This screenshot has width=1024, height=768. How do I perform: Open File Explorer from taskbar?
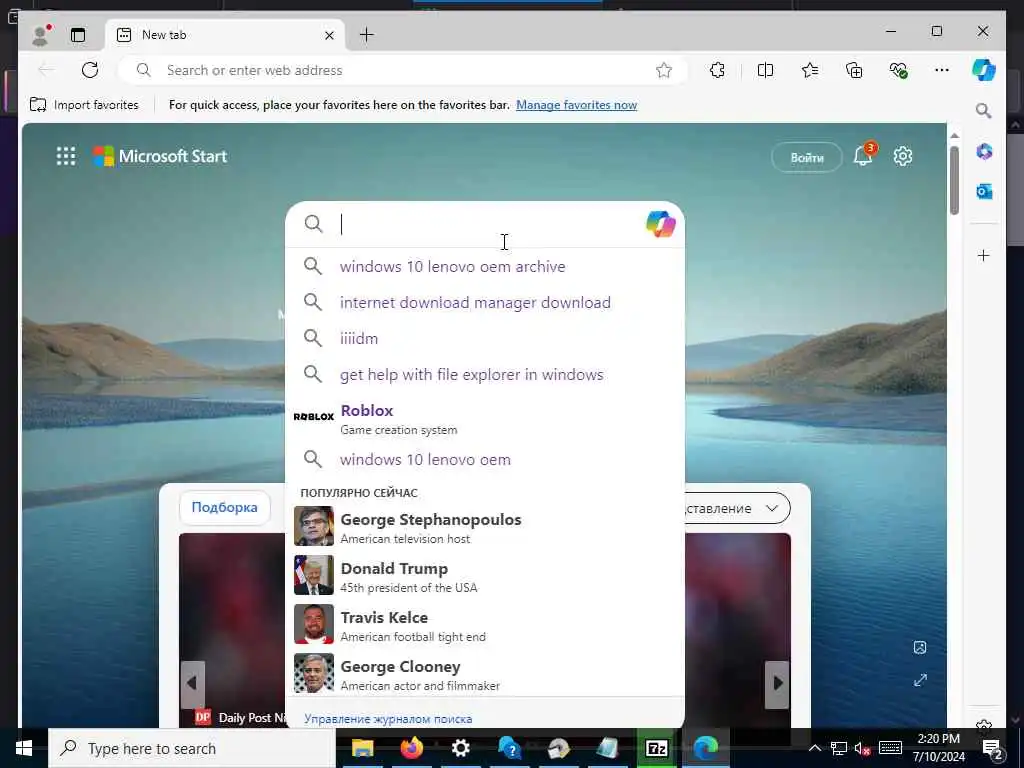point(362,748)
